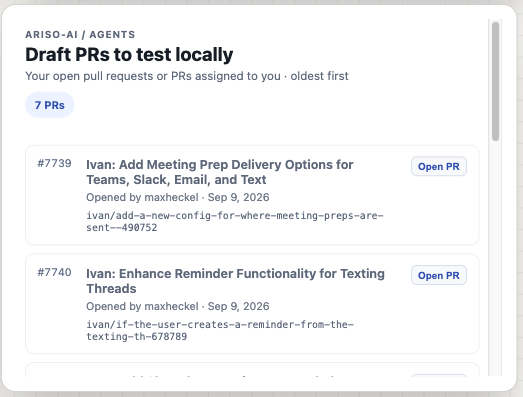
Task: Click branch name ivan/if-the-user-creates-a-reminder
Action: pyautogui.click(x=220, y=330)
